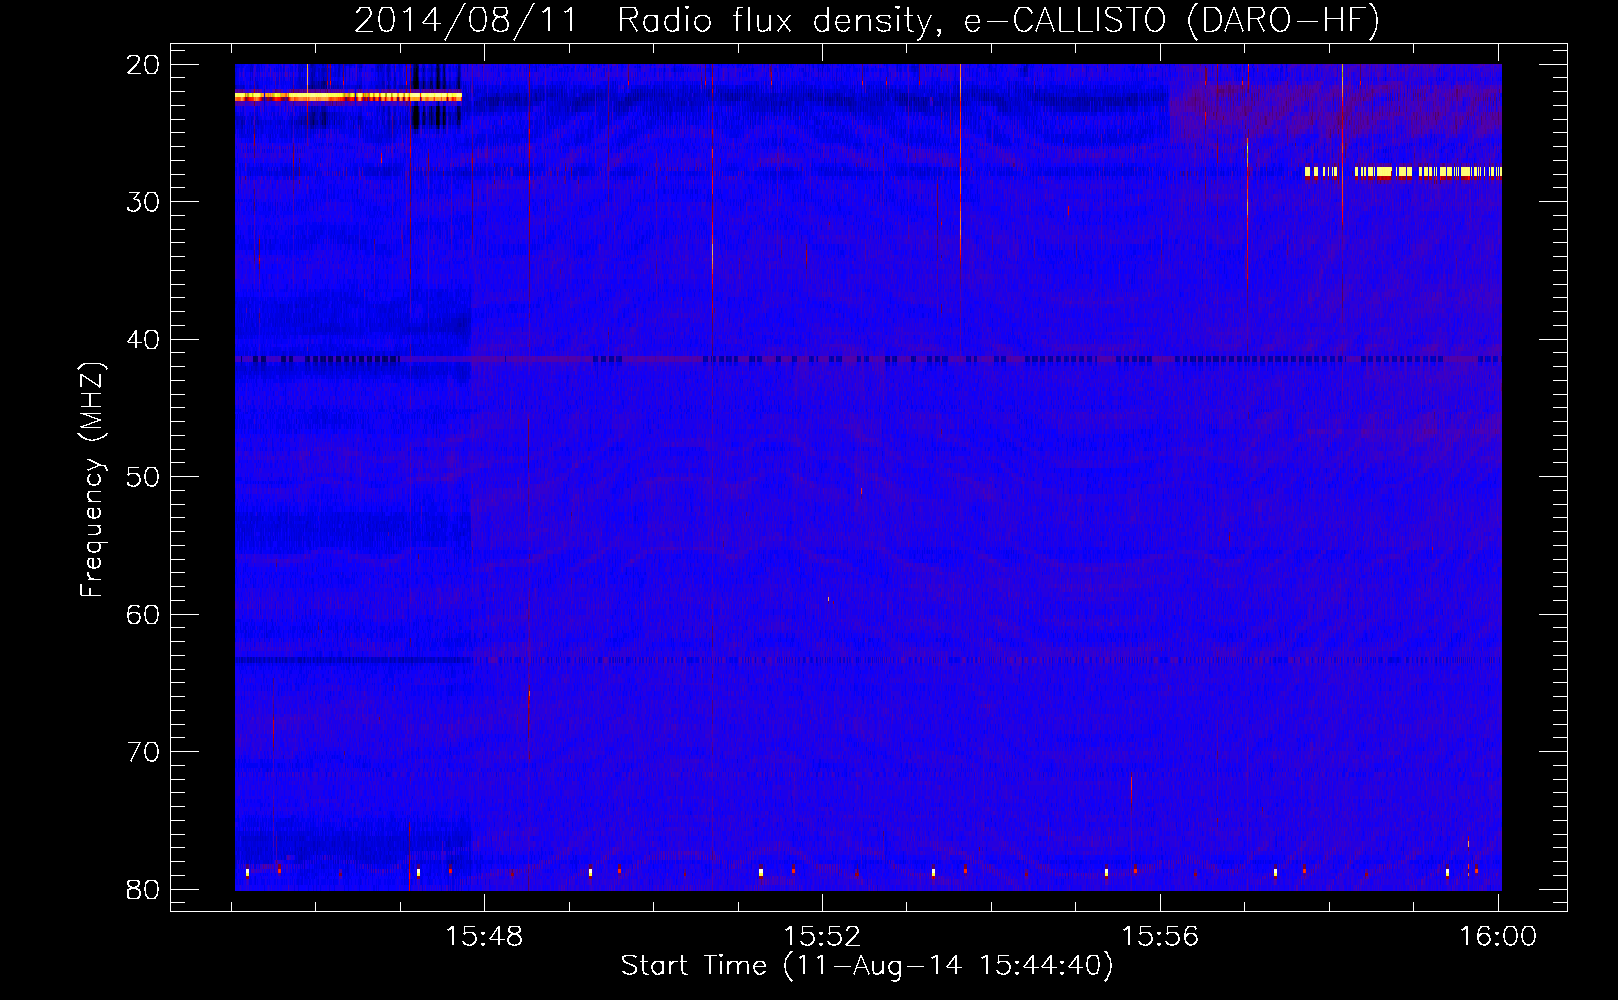Click the 60 frequency tick label
This screenshot has width=1618, height=1000.
pyautogui.click(x=144, y=614)
